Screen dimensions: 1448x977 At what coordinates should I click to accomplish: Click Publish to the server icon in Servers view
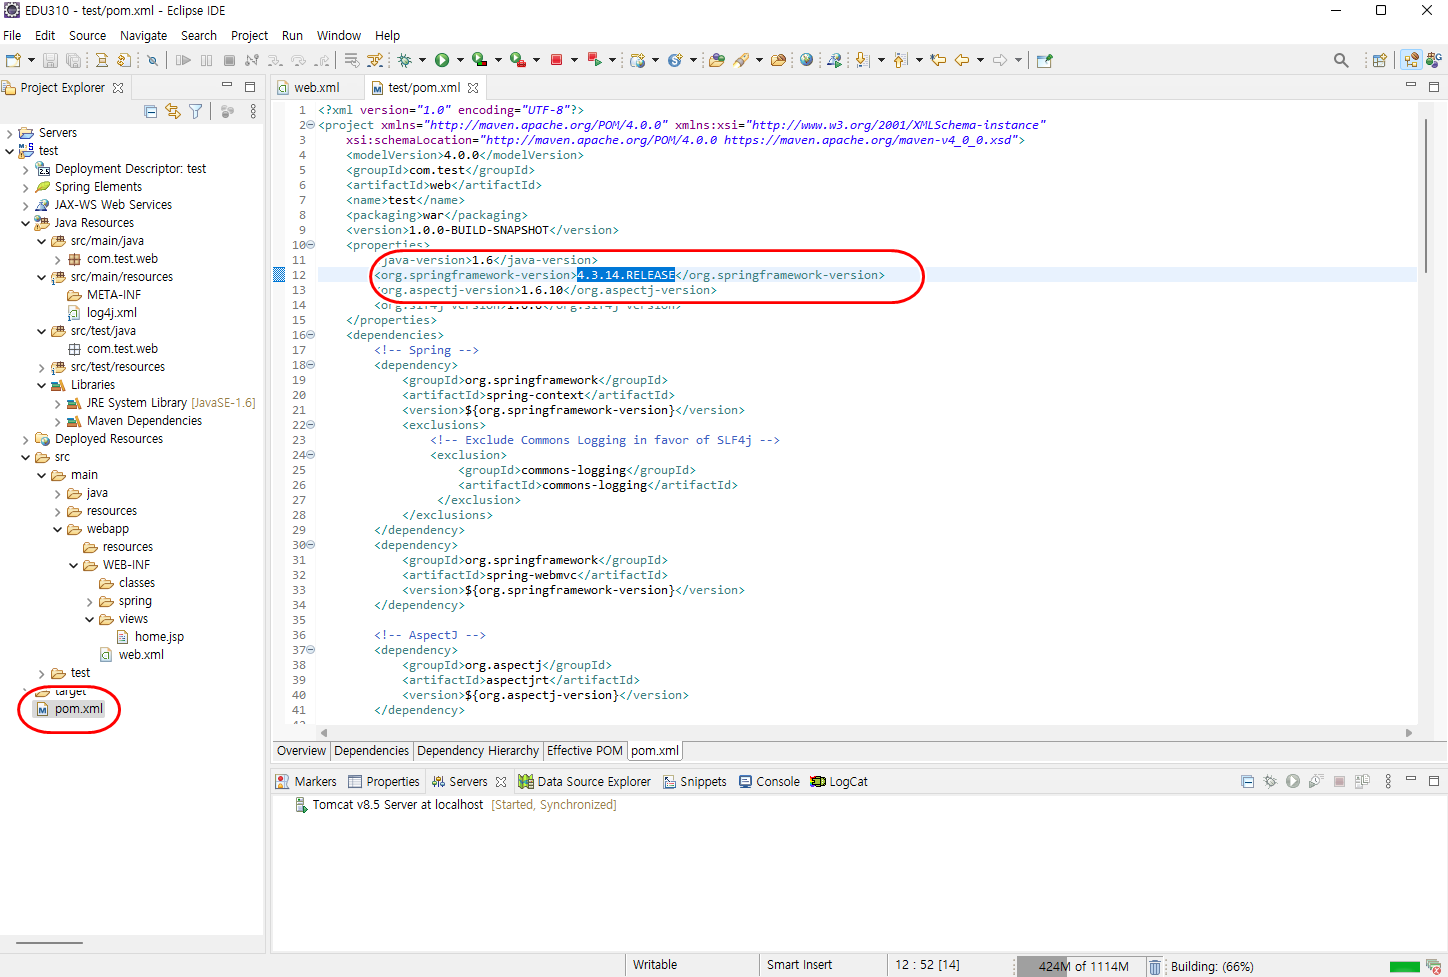[1362, 782]
